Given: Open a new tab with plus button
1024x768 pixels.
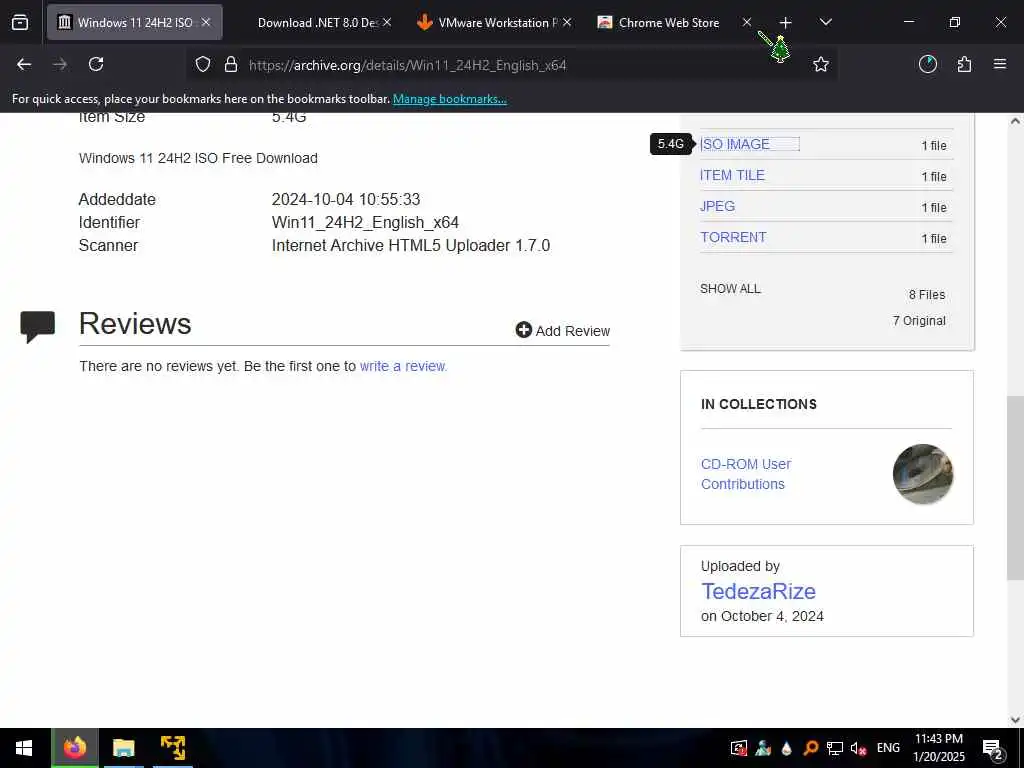Looking at the screenshot, I should tap(786, 23).
